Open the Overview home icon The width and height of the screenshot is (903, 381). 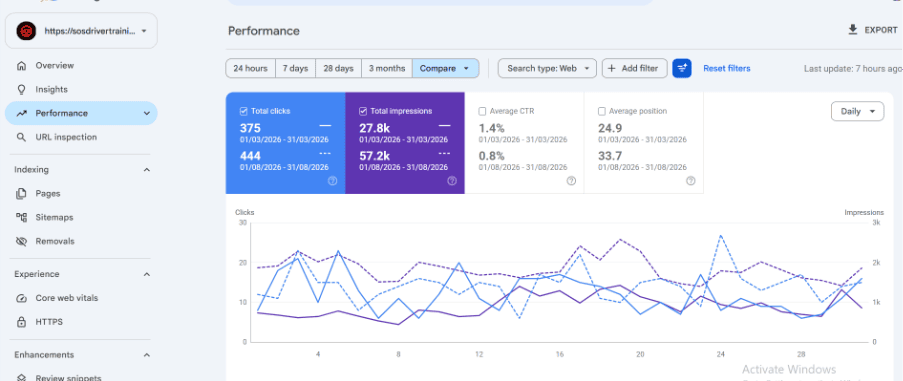21,66
